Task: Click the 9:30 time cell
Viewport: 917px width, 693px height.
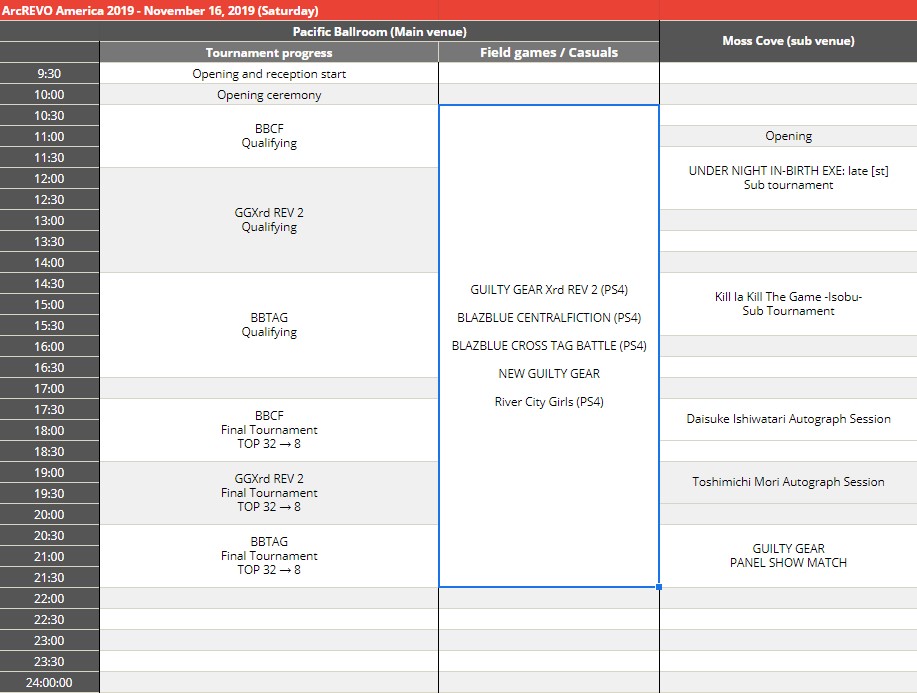Action: [49, 74]
